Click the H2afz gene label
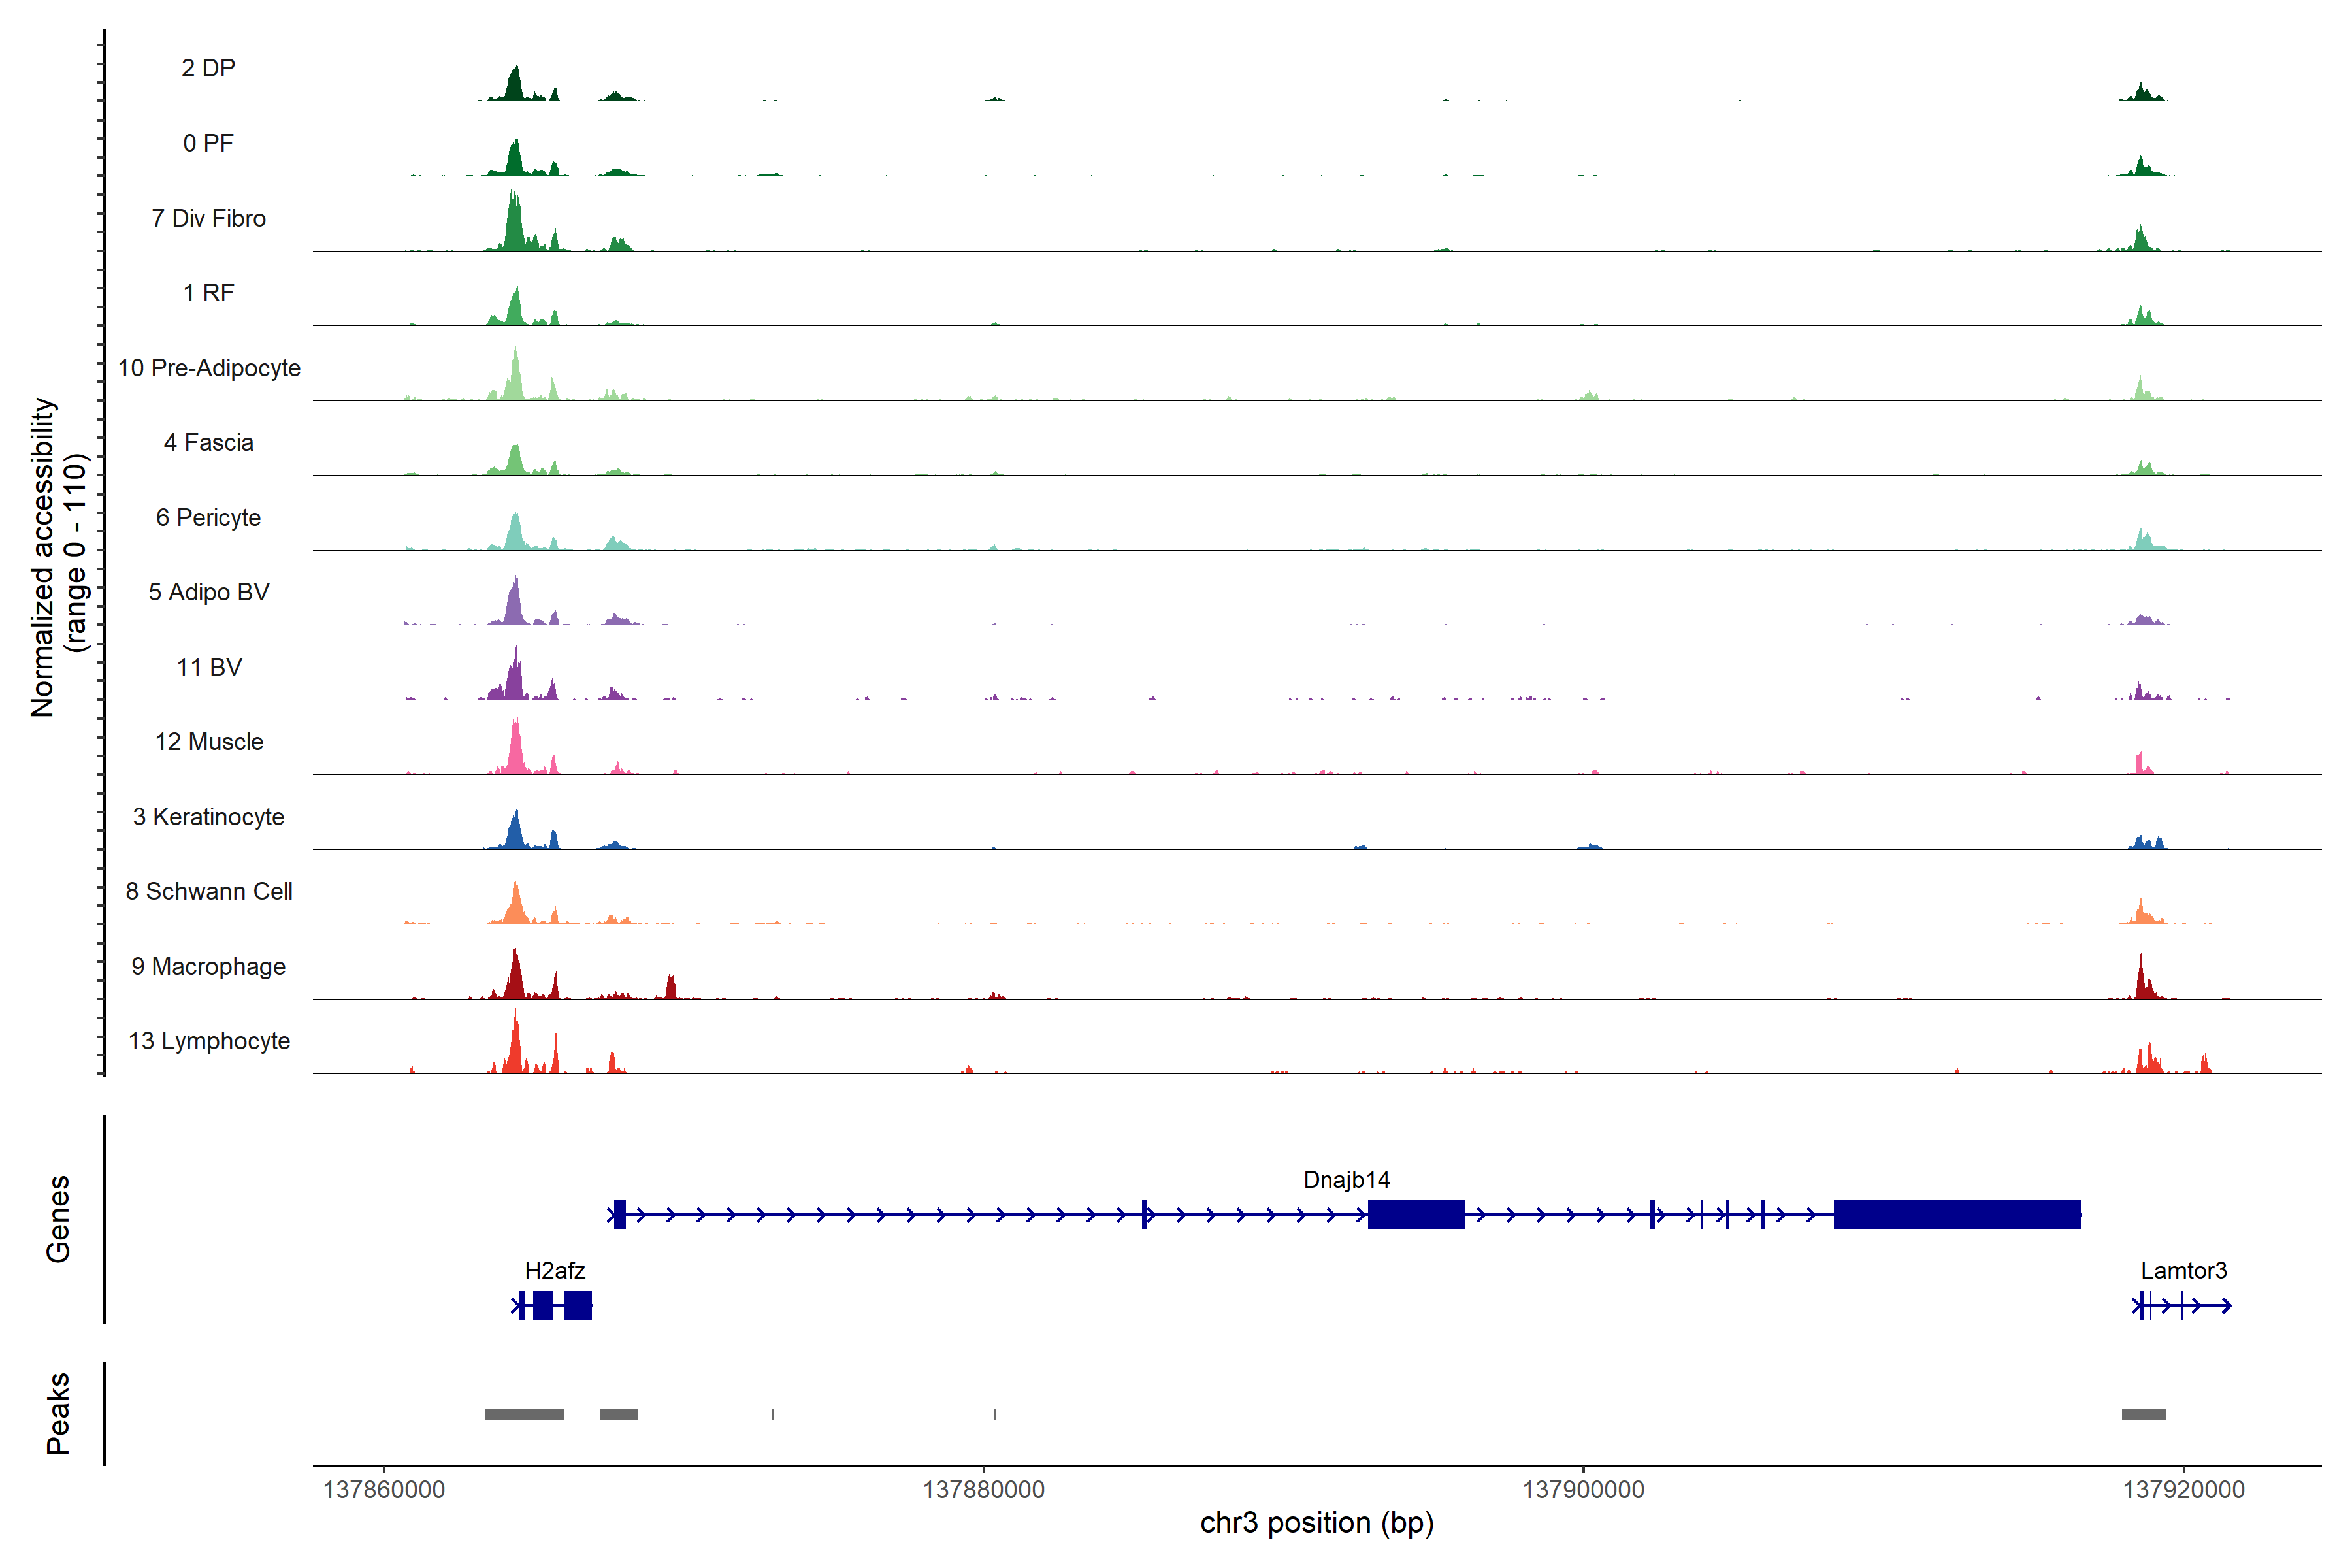2352x1568 pixels. [x=554, y=1270]
